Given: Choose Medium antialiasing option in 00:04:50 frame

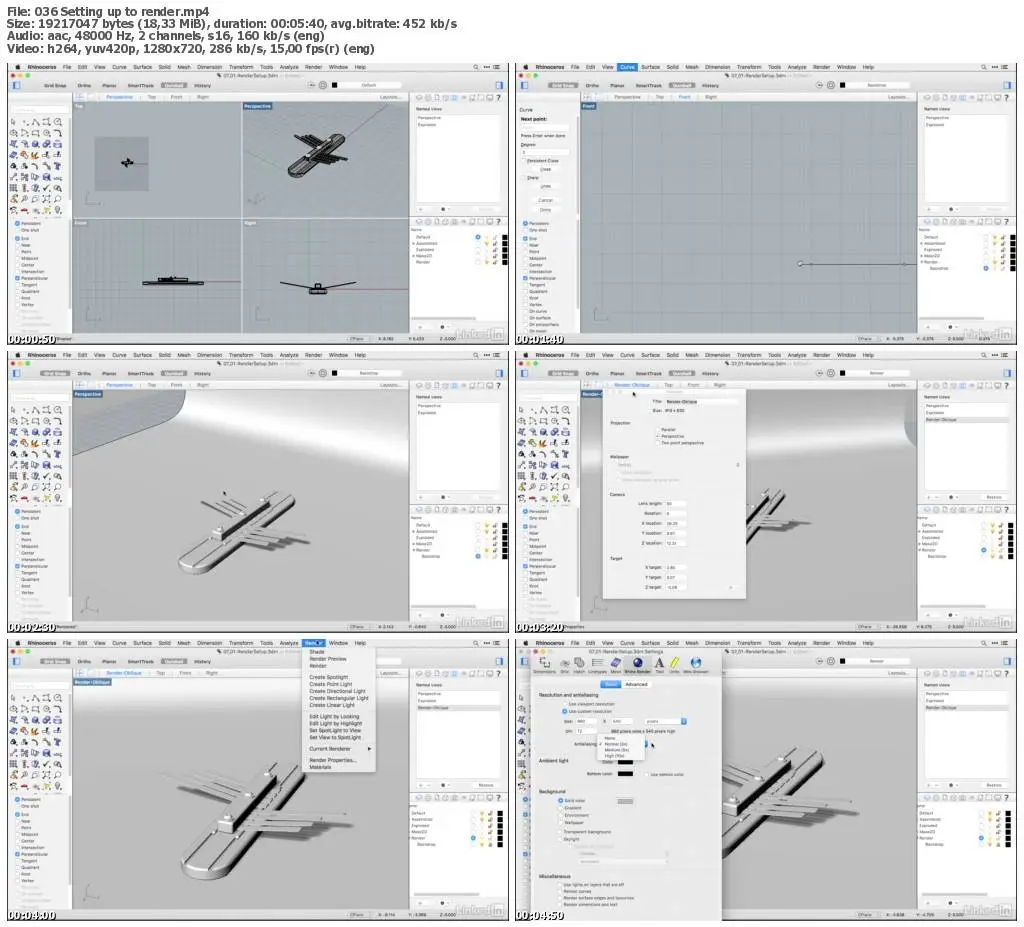Looking at the screenshot, I should pos(618,750).
